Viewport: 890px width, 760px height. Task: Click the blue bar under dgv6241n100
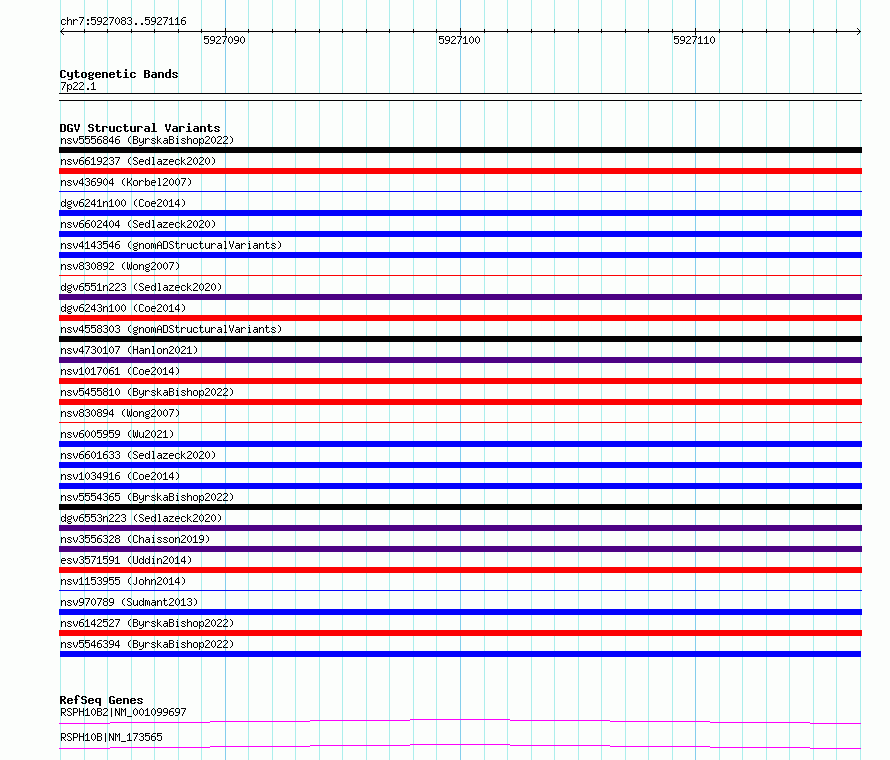(x=460, y=213)
